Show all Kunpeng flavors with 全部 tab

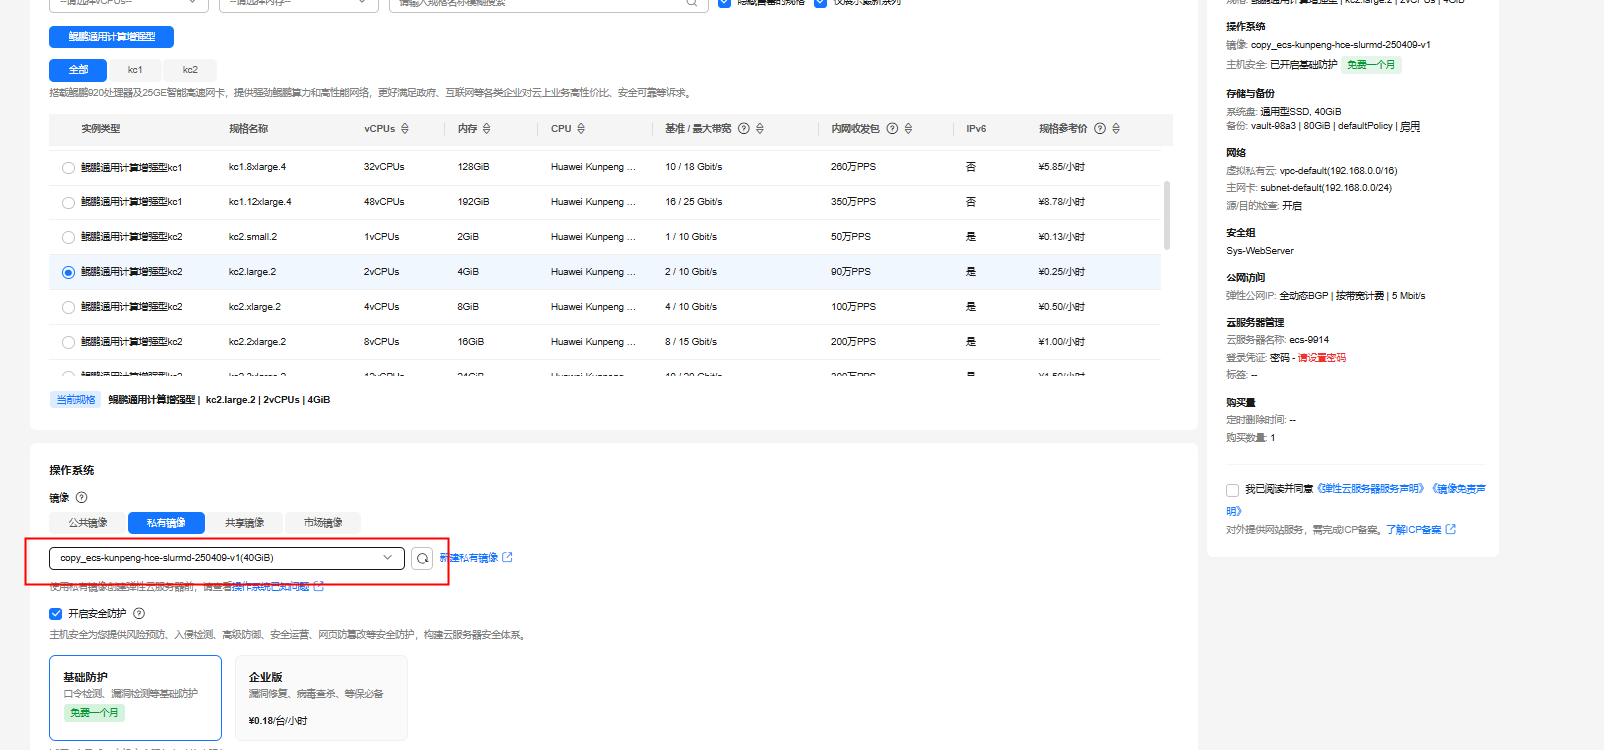(x=79, y=70)
